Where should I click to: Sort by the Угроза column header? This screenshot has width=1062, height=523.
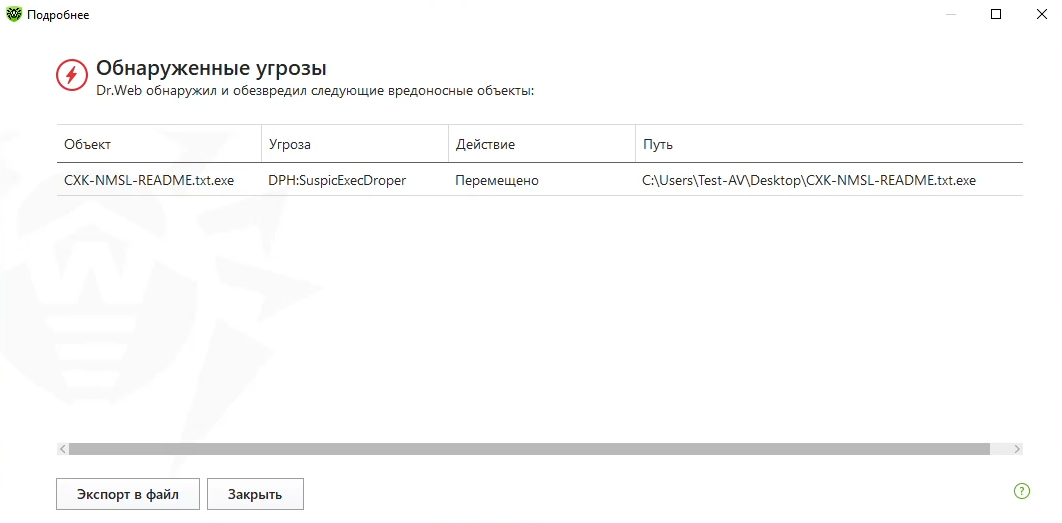(355, 144)
